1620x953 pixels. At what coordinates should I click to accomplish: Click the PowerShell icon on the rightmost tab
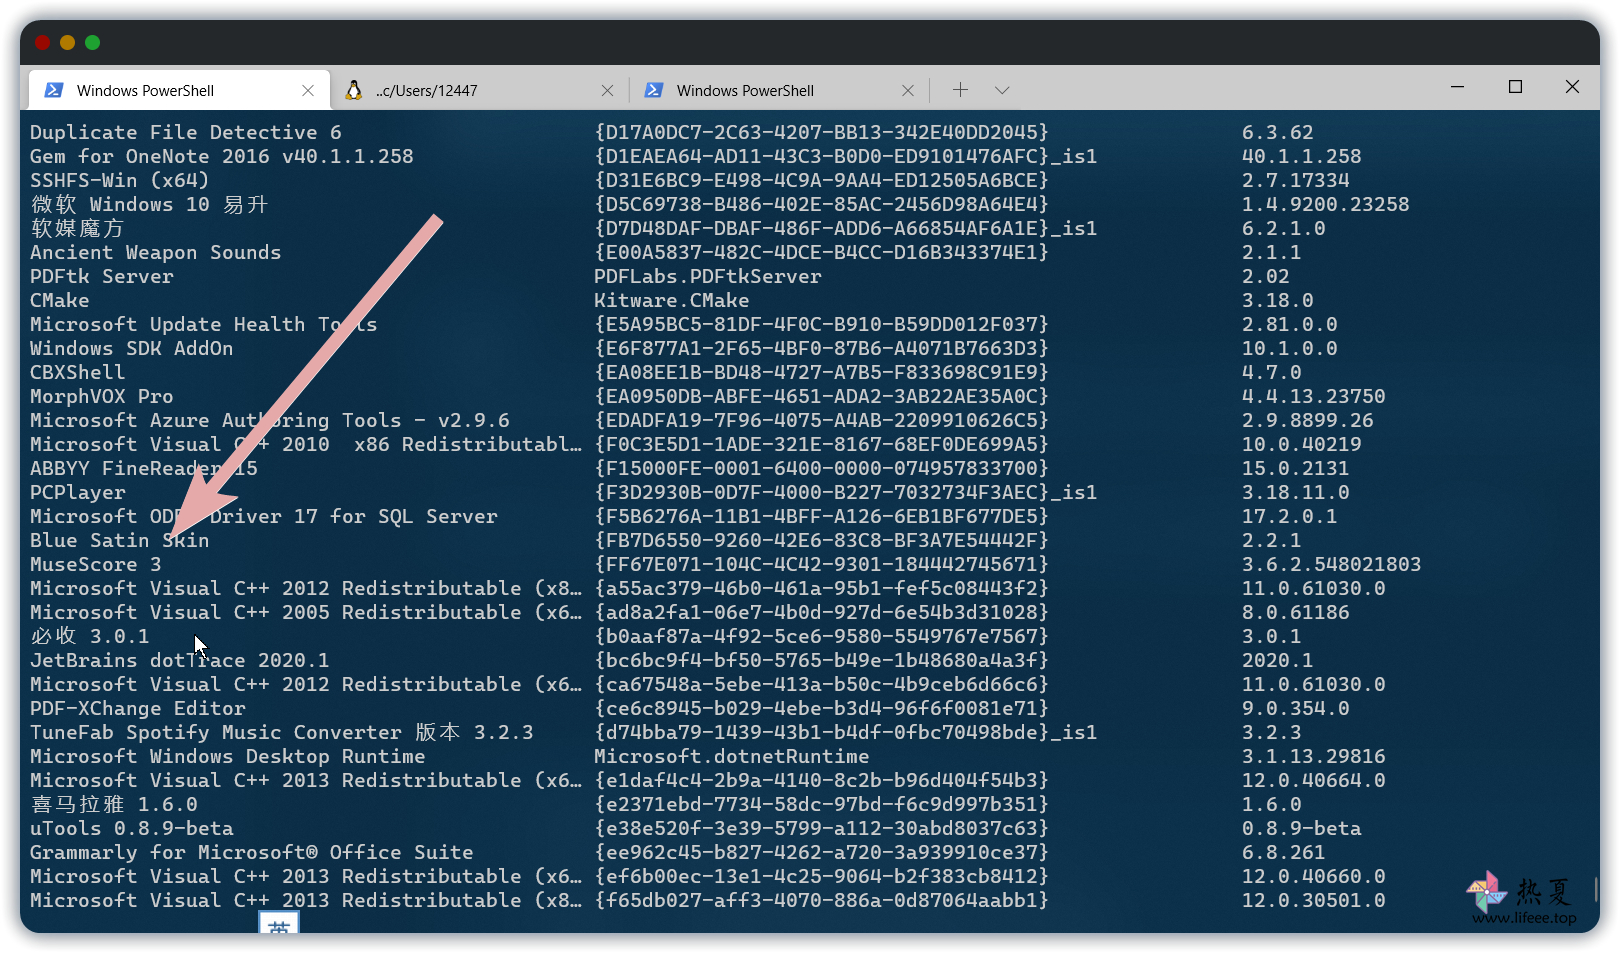pyautogui.click(x=654, y=90)
